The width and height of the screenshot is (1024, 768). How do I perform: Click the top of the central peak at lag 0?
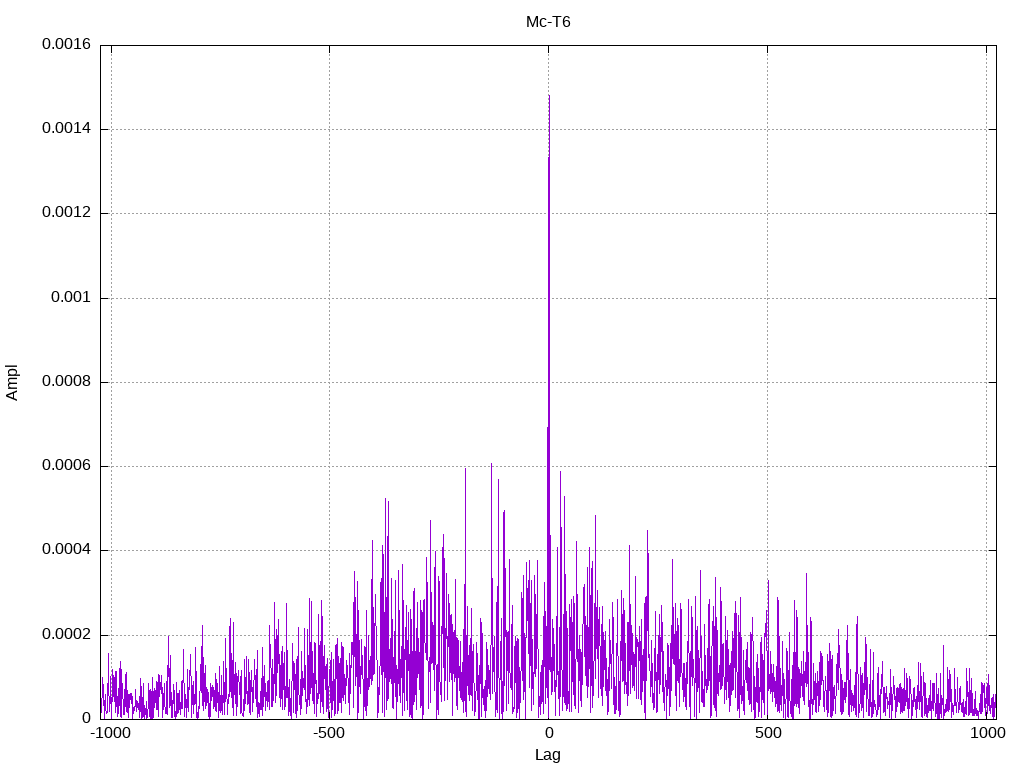tap(549, 96)
